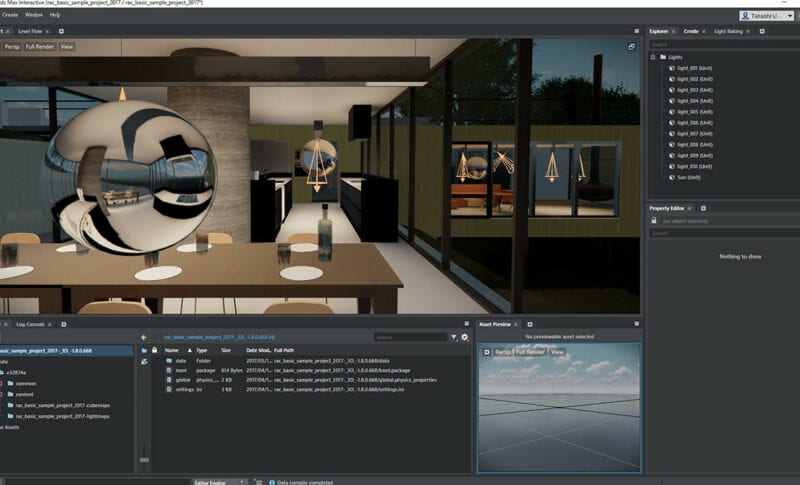Select the Sun (Unit) item in Explorer

tap(689, 176)
